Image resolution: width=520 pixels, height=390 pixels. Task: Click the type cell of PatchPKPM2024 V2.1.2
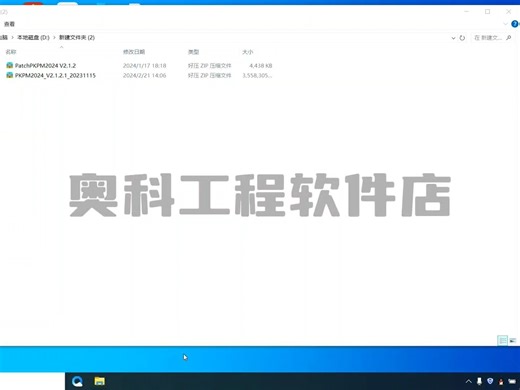tap(210, 66)
